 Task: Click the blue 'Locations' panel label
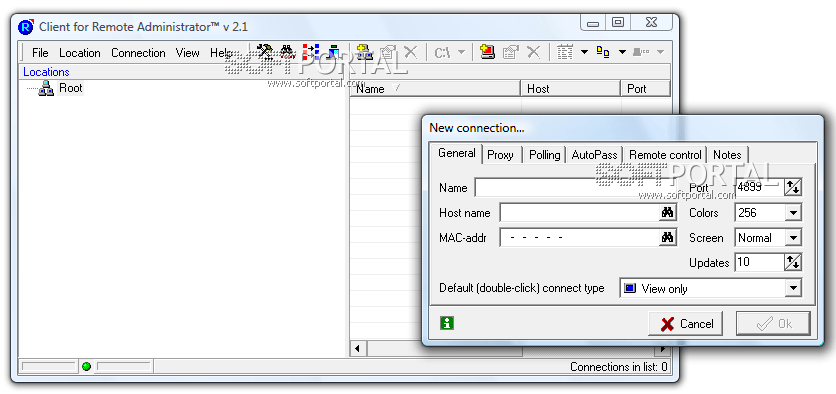(46, 72)
